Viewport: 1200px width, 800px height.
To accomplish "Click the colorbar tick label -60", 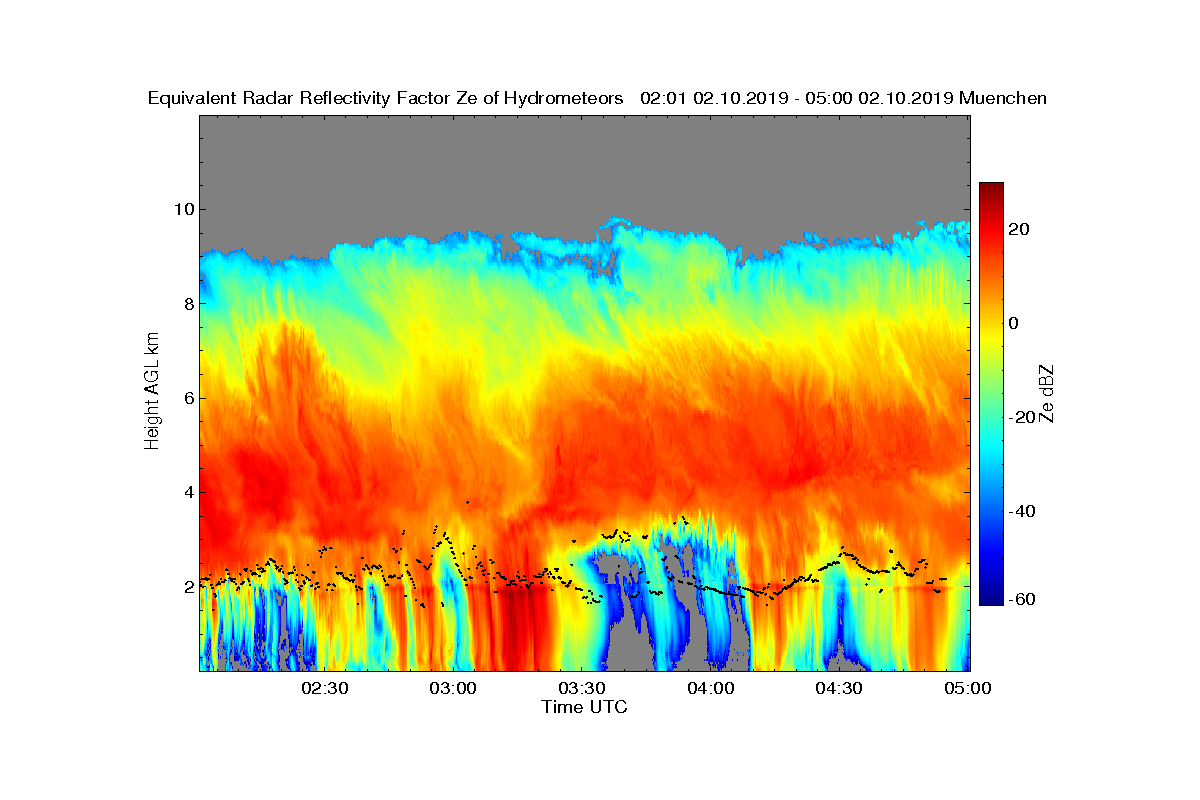I will [1022, 599].
